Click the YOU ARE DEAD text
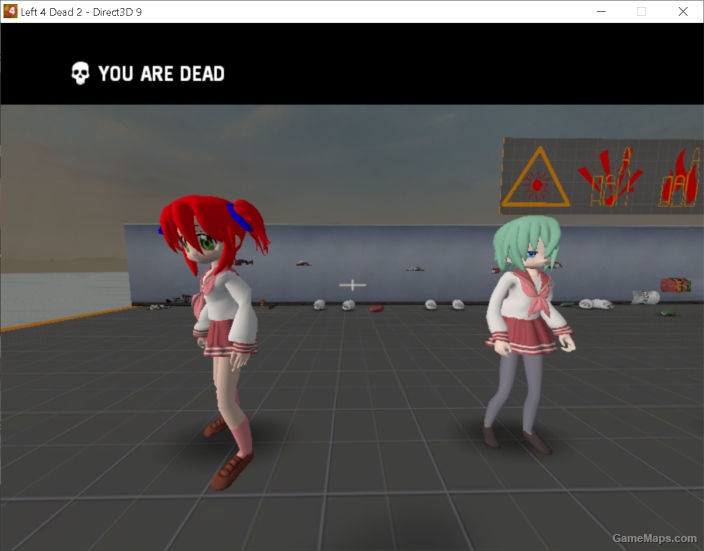The width and height of the screenshot is (704, 551). coord(162,74)
